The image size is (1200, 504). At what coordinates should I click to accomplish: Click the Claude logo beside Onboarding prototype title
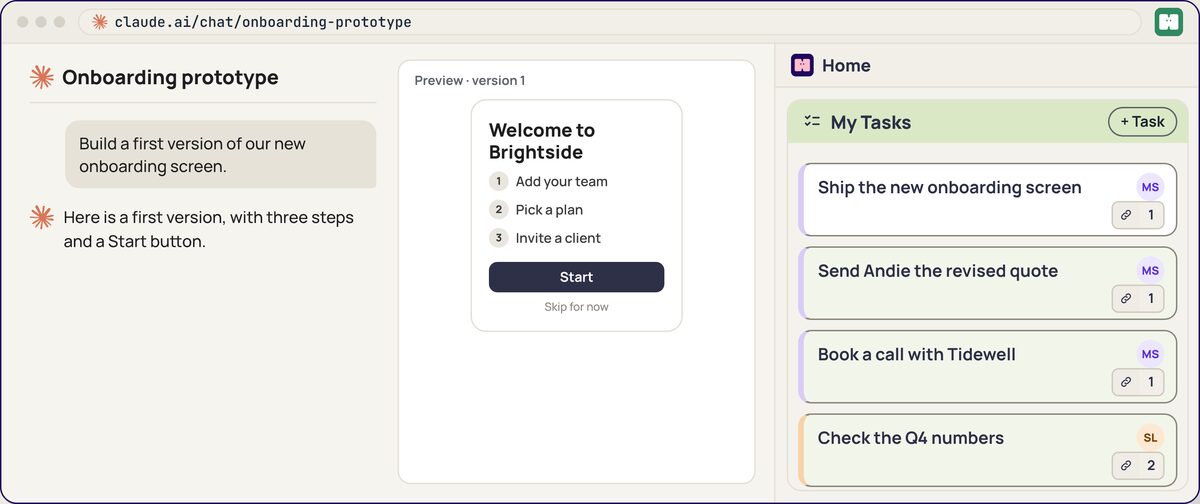(x=41, y=77)
